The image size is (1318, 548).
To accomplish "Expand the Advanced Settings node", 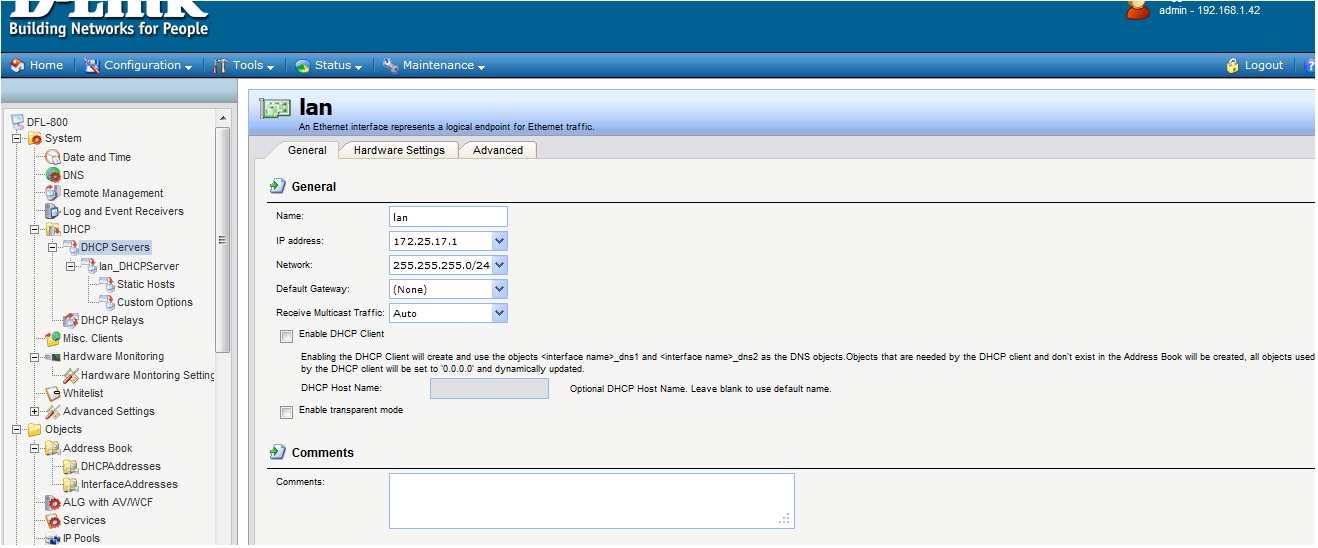I will (35, 411).
